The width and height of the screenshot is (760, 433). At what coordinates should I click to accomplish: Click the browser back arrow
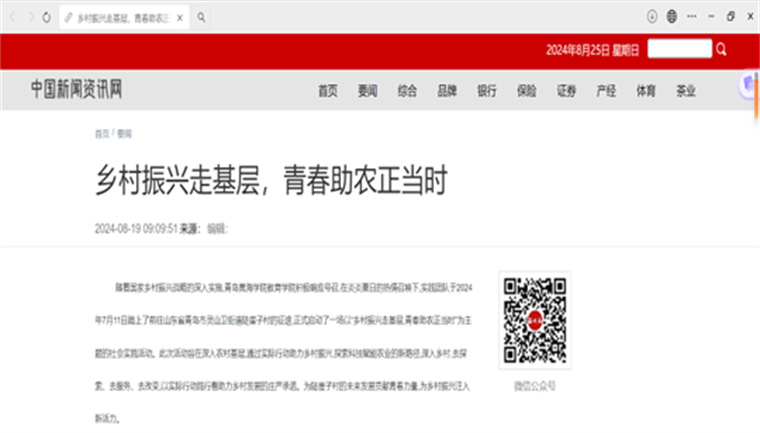coord(13,17)
